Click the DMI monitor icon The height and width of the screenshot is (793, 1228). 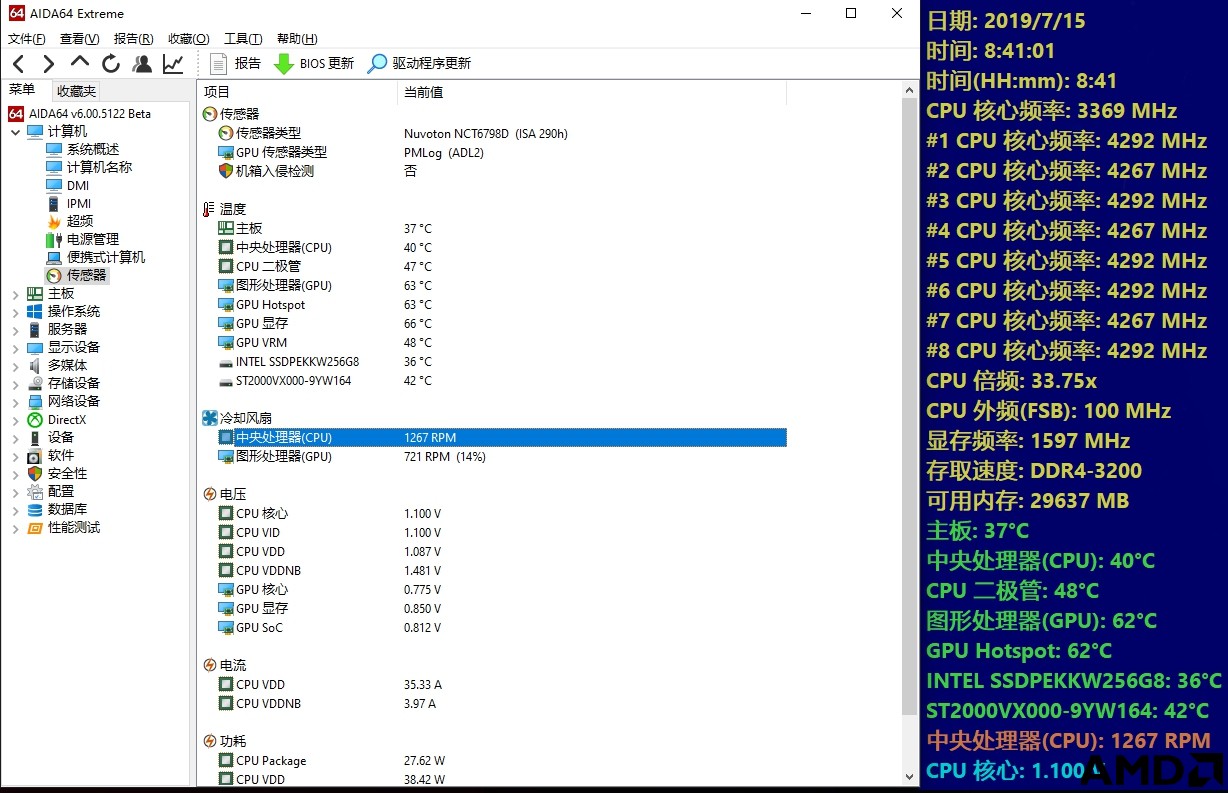(54, 185)
